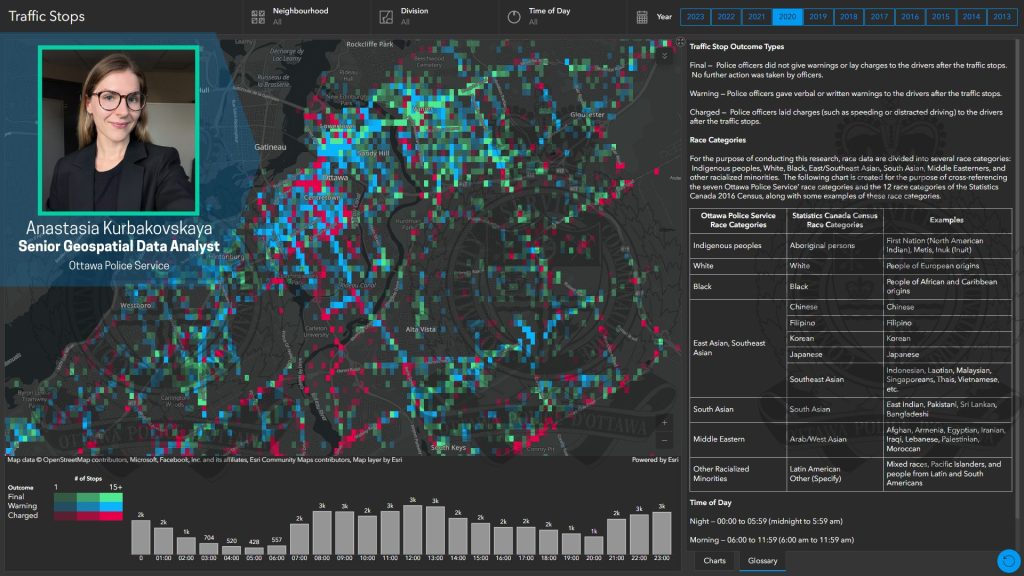Click the Division filter icon
Image resolution: width=1024 pixels, height=576 pixels.
386,17
